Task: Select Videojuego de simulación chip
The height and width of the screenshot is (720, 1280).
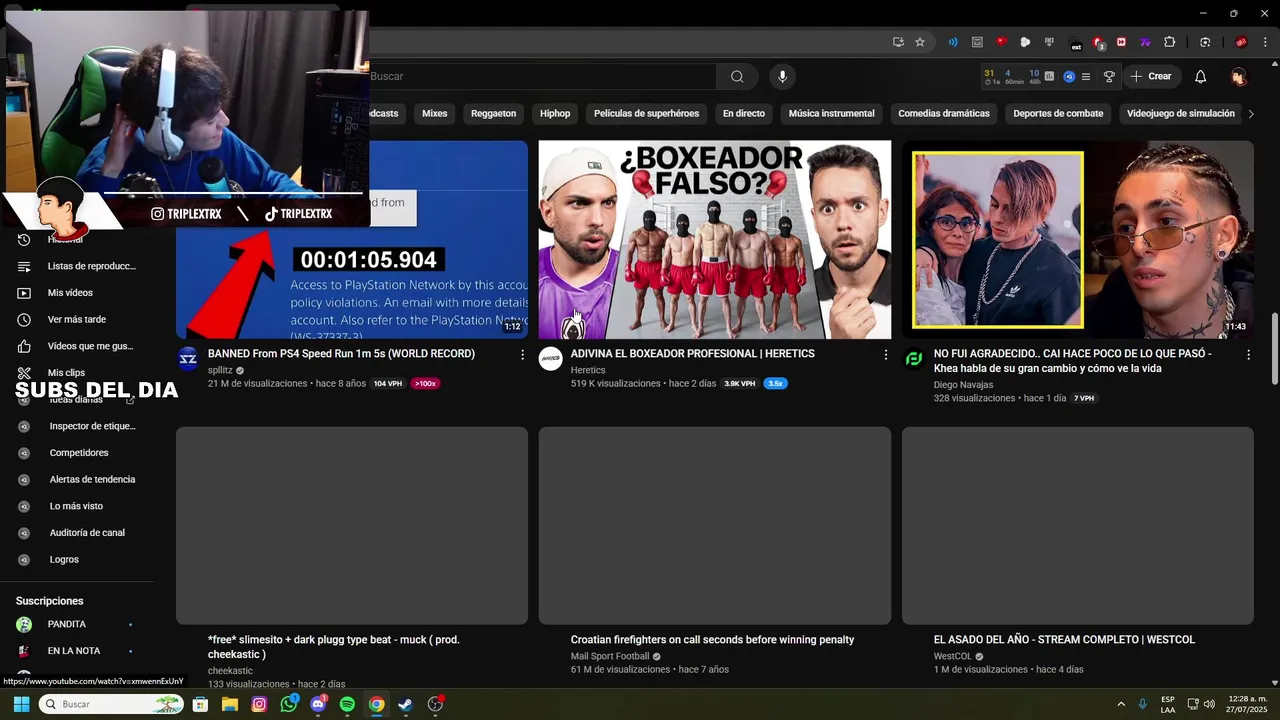Action: pos(1180,114)
